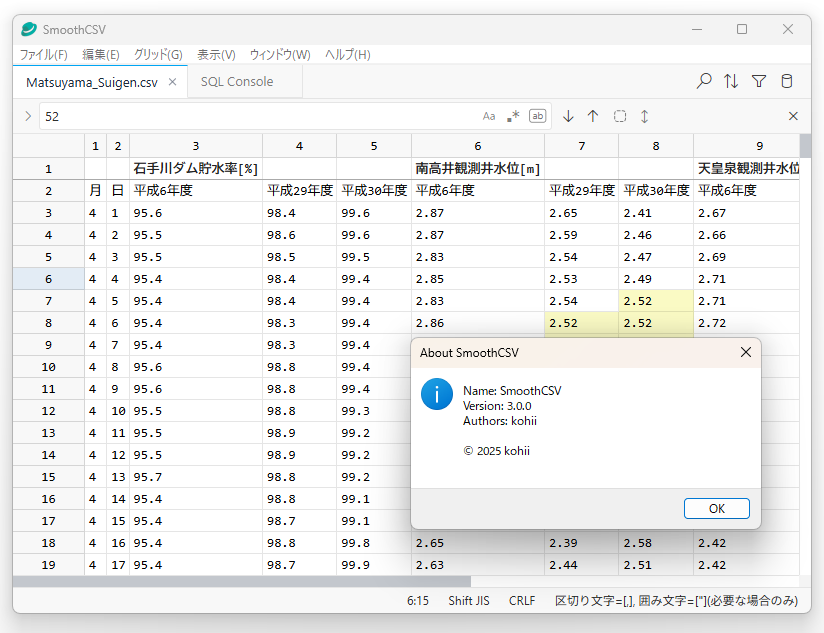Image resolution: width=824 pixels, height=633 pixels.
Task: Toggle case-sensitive matching with Aa
Action: (489, 116)
